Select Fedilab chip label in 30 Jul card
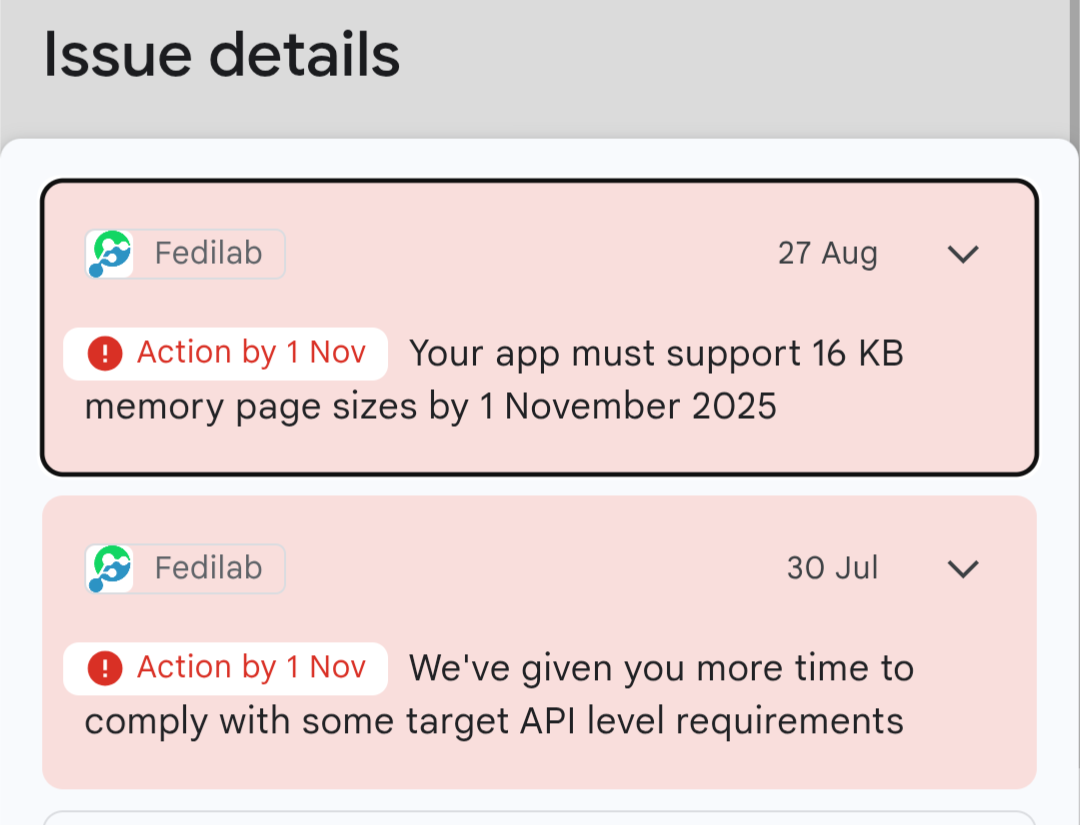Viewport: 1080px width, 825px height. coord(208,569)
